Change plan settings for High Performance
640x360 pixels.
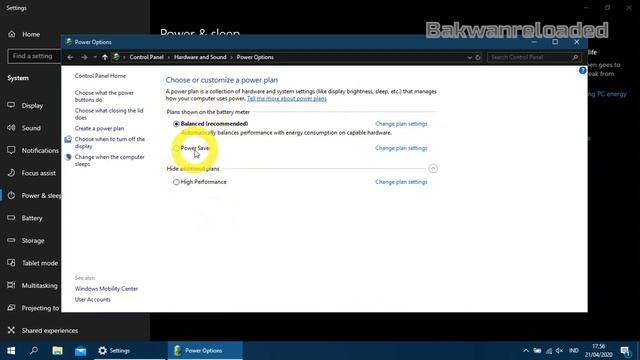tap(401, 182)
